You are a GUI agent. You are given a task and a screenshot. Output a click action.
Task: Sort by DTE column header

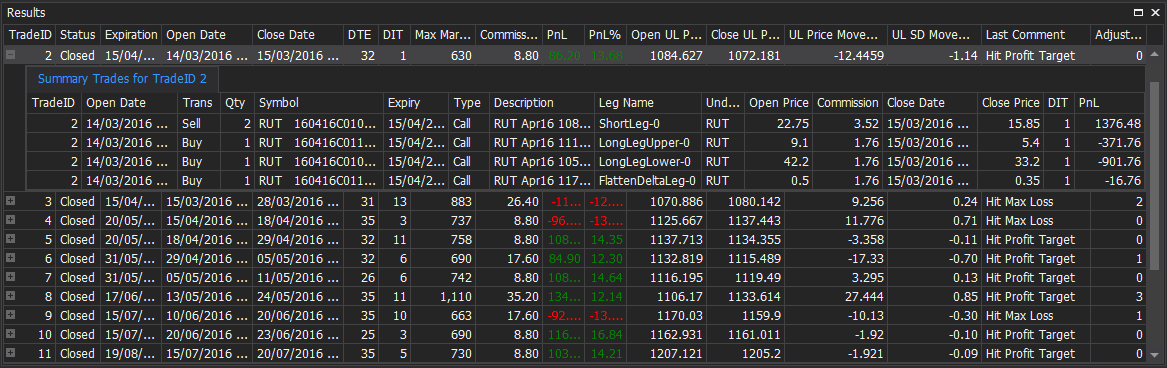360,35
